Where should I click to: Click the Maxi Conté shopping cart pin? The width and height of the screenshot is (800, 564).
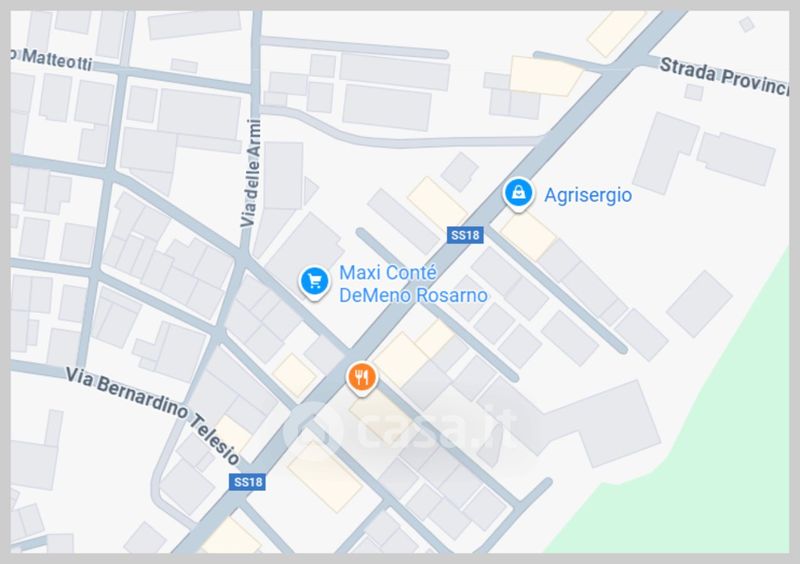[x=314, y=282]
